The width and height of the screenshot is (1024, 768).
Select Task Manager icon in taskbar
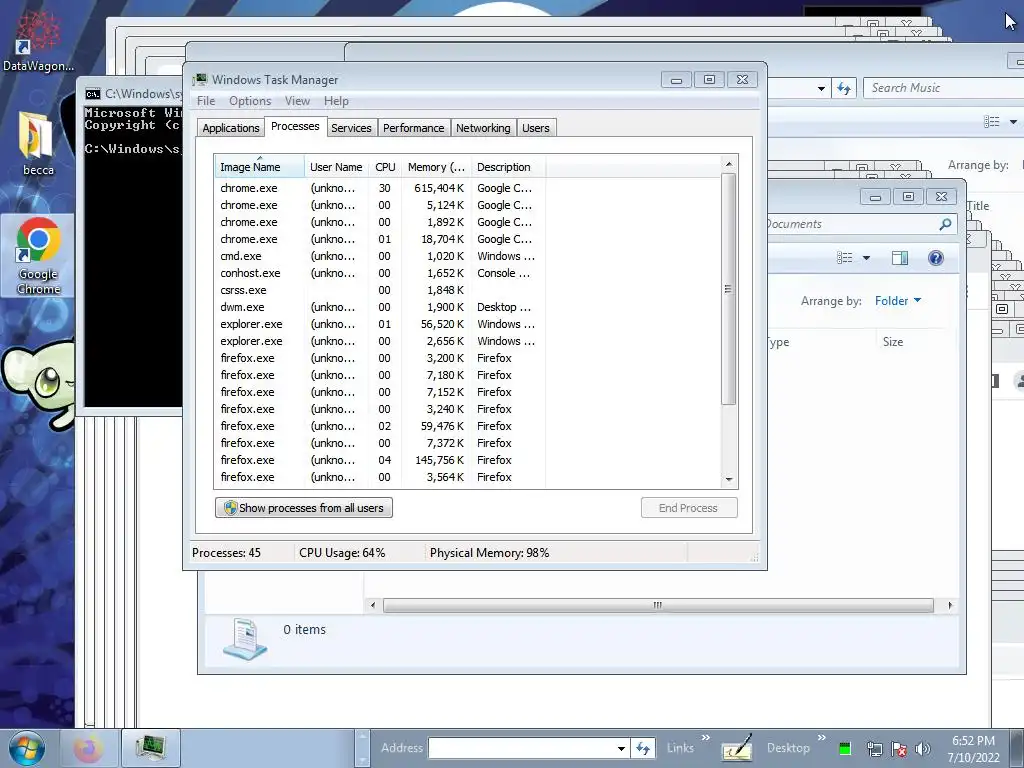[x=151, y=748]
